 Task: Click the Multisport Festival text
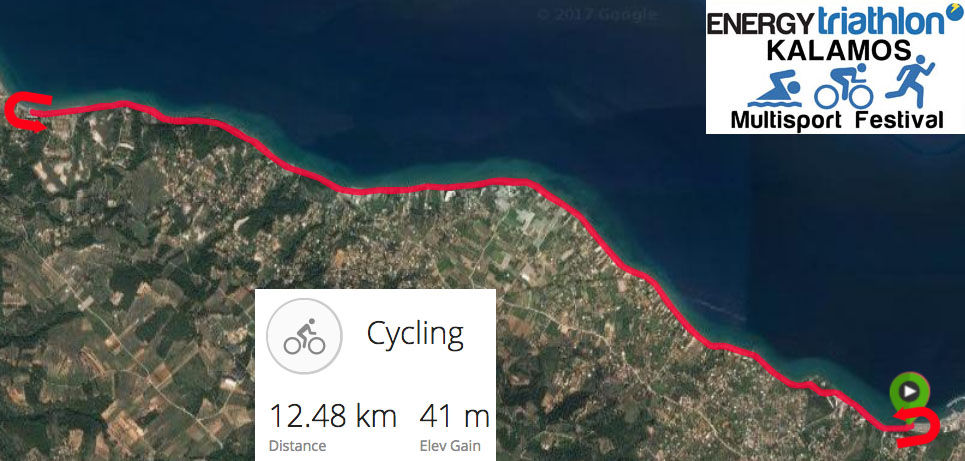[x=836, y=119]
